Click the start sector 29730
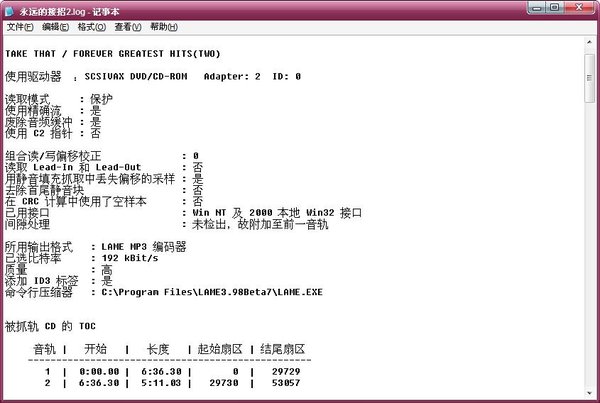 (224, 383)
